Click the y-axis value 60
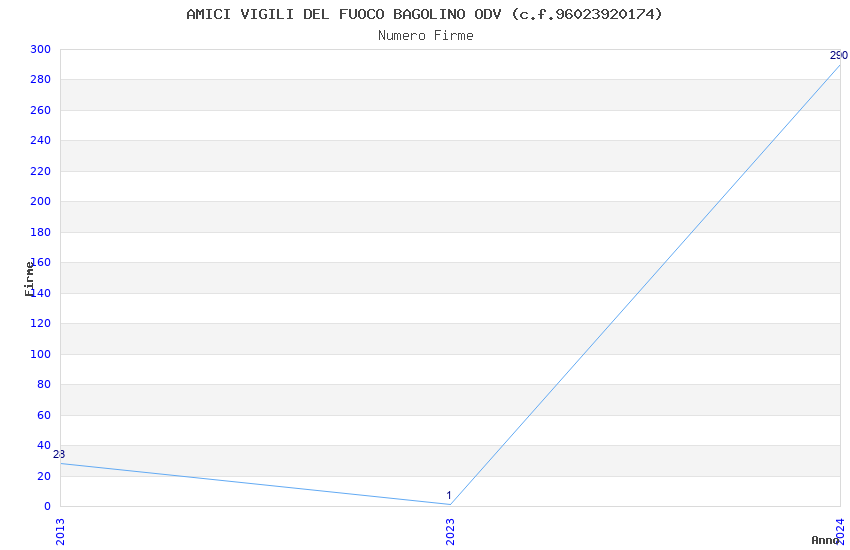850x550 pixels. (x=44, y=415)
